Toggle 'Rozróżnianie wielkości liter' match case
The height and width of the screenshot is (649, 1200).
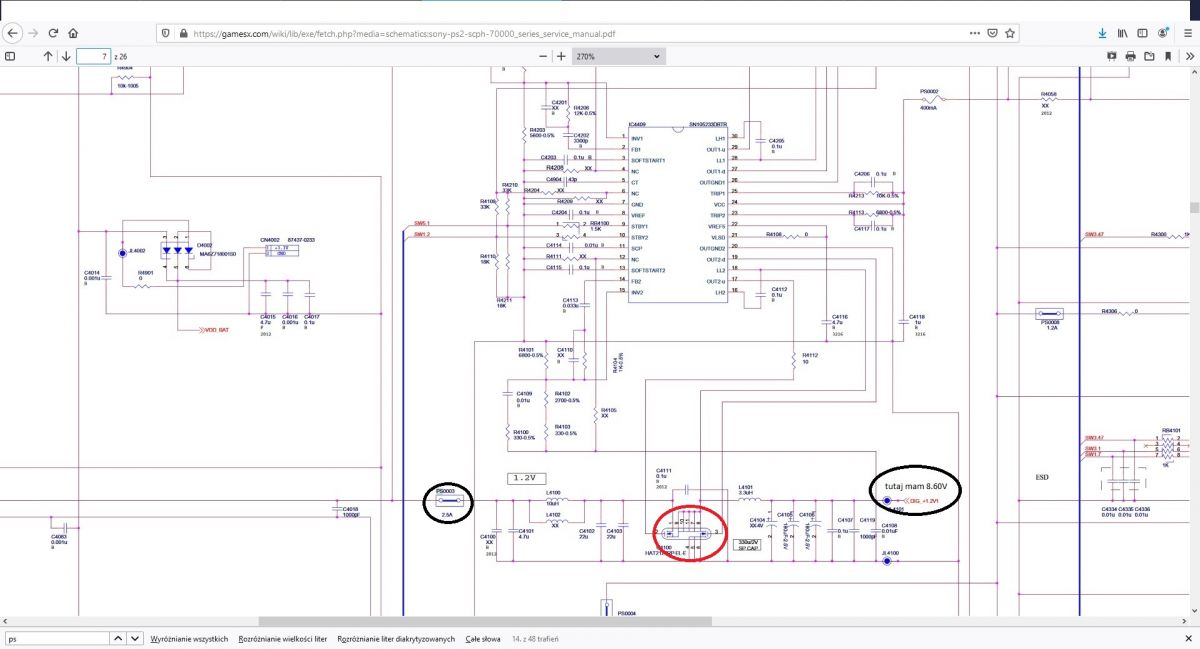click(283, 638)
